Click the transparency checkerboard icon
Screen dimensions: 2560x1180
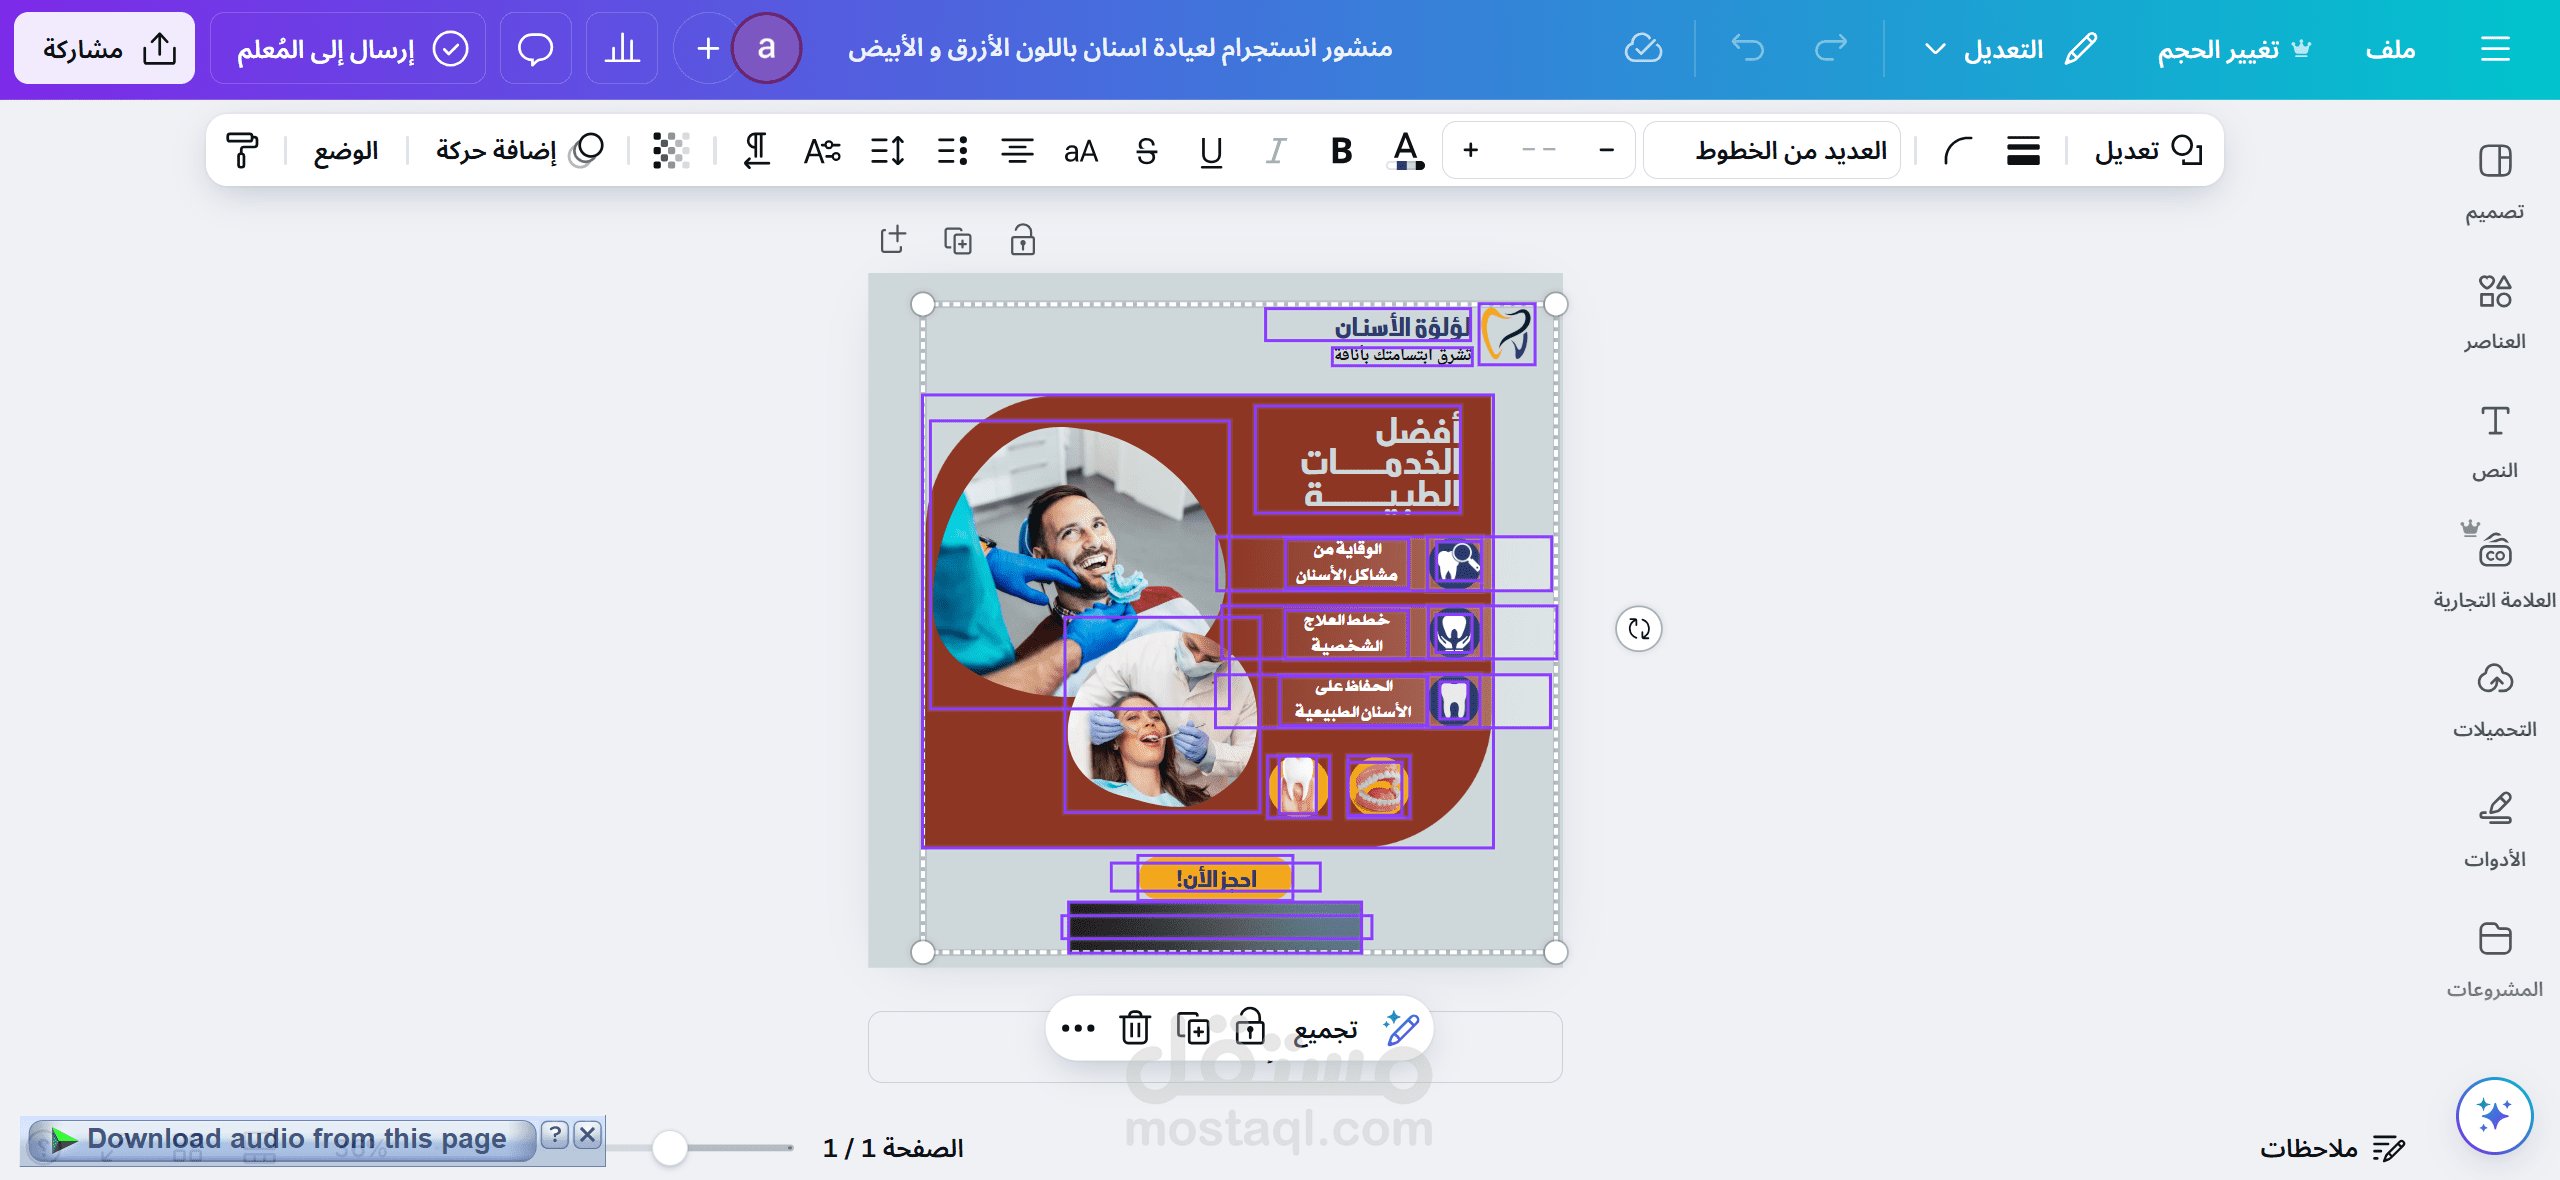pyautogui.click(x=671, y=151)
